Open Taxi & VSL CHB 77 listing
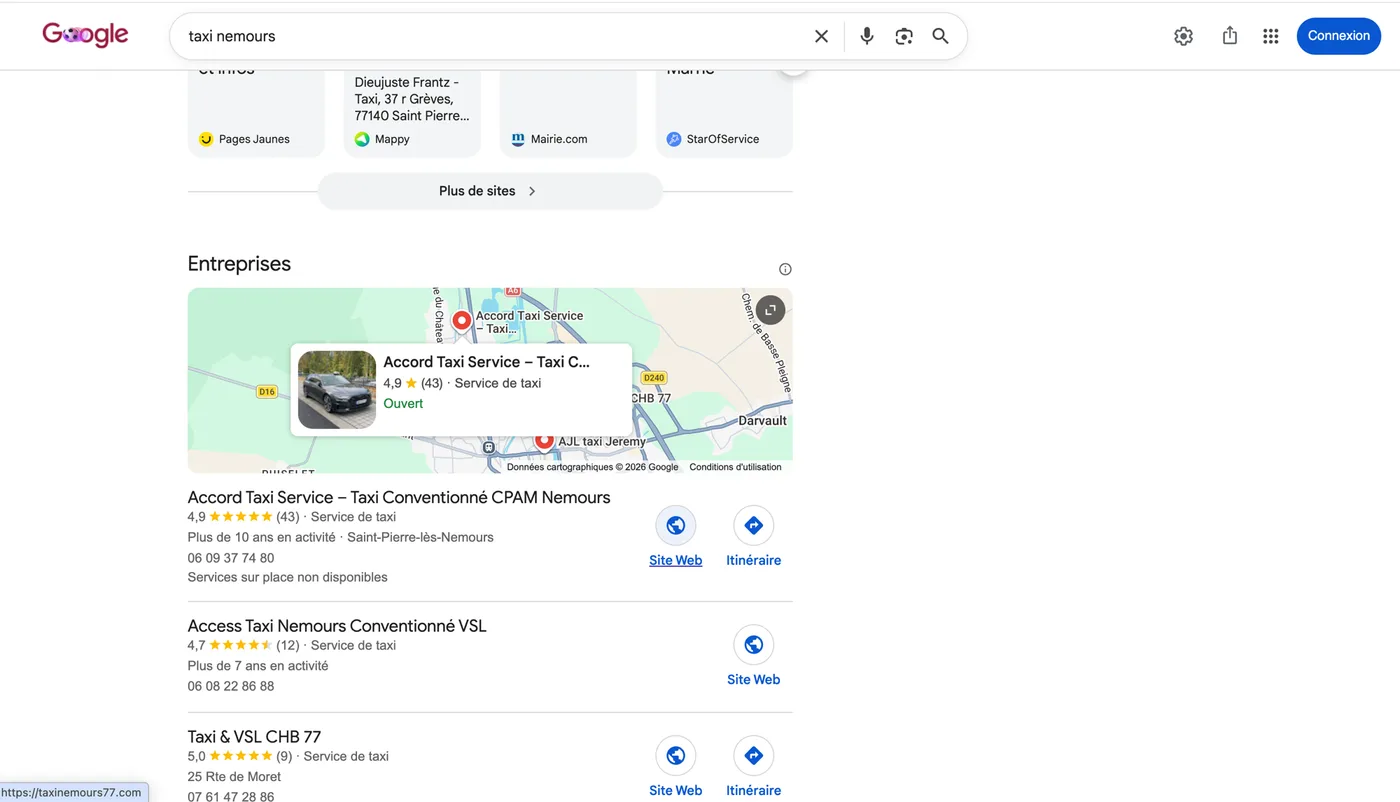The image size is (1400, 802). [254, 737]
